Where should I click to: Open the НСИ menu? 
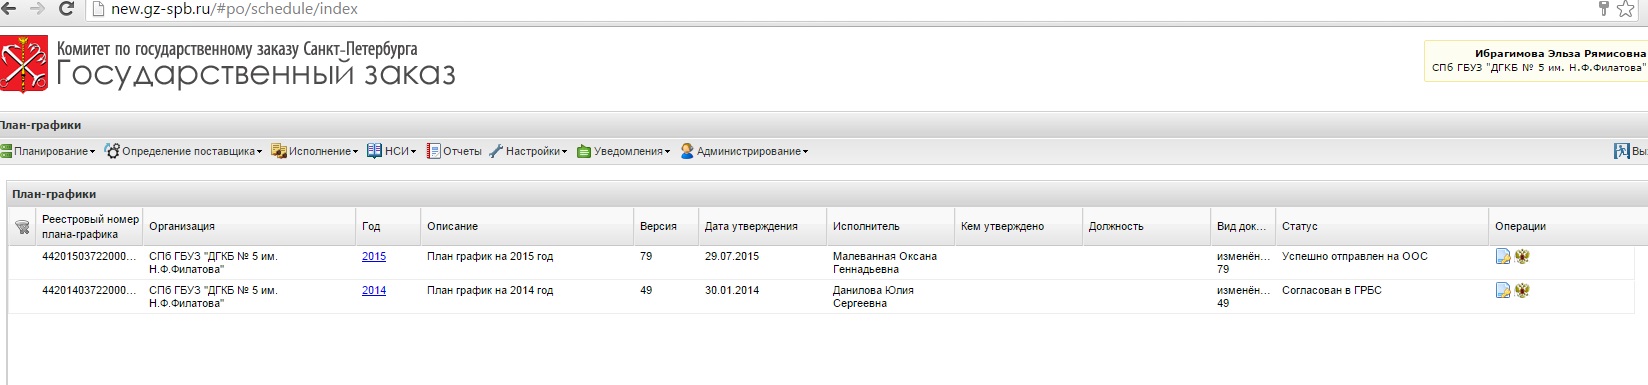tap(391, 151)
